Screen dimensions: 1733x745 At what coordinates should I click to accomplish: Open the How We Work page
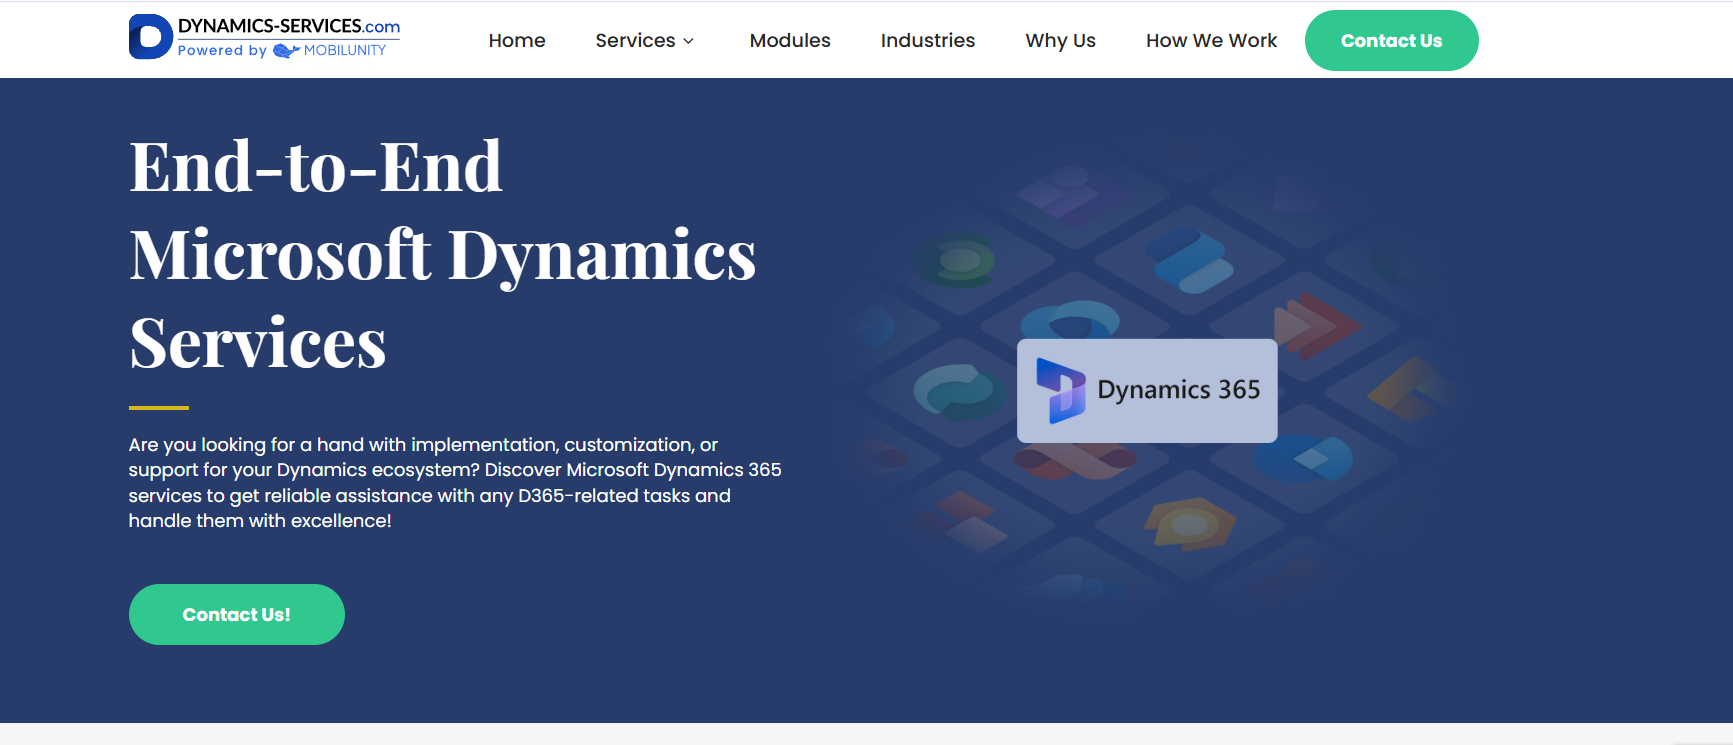click(1211, 41)
